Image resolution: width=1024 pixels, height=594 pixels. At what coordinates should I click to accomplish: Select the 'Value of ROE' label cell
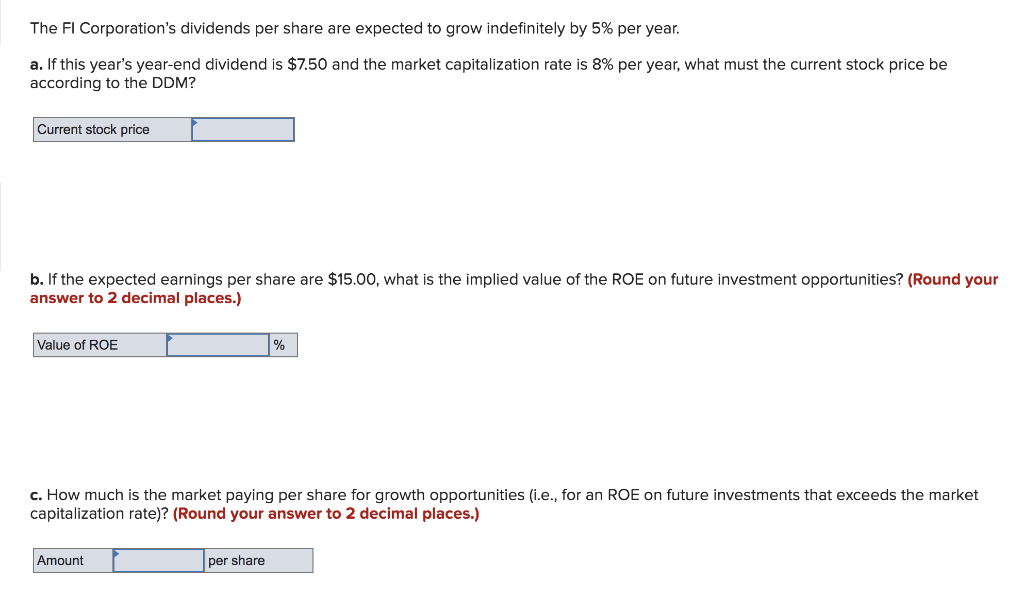click(100, 345)
